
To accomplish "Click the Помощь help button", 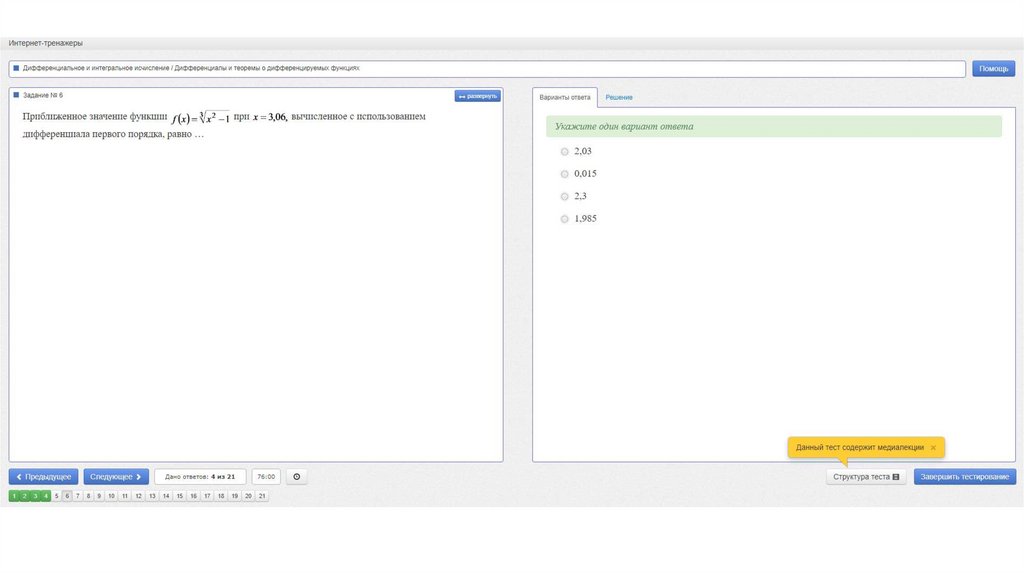I will point(993,69).
